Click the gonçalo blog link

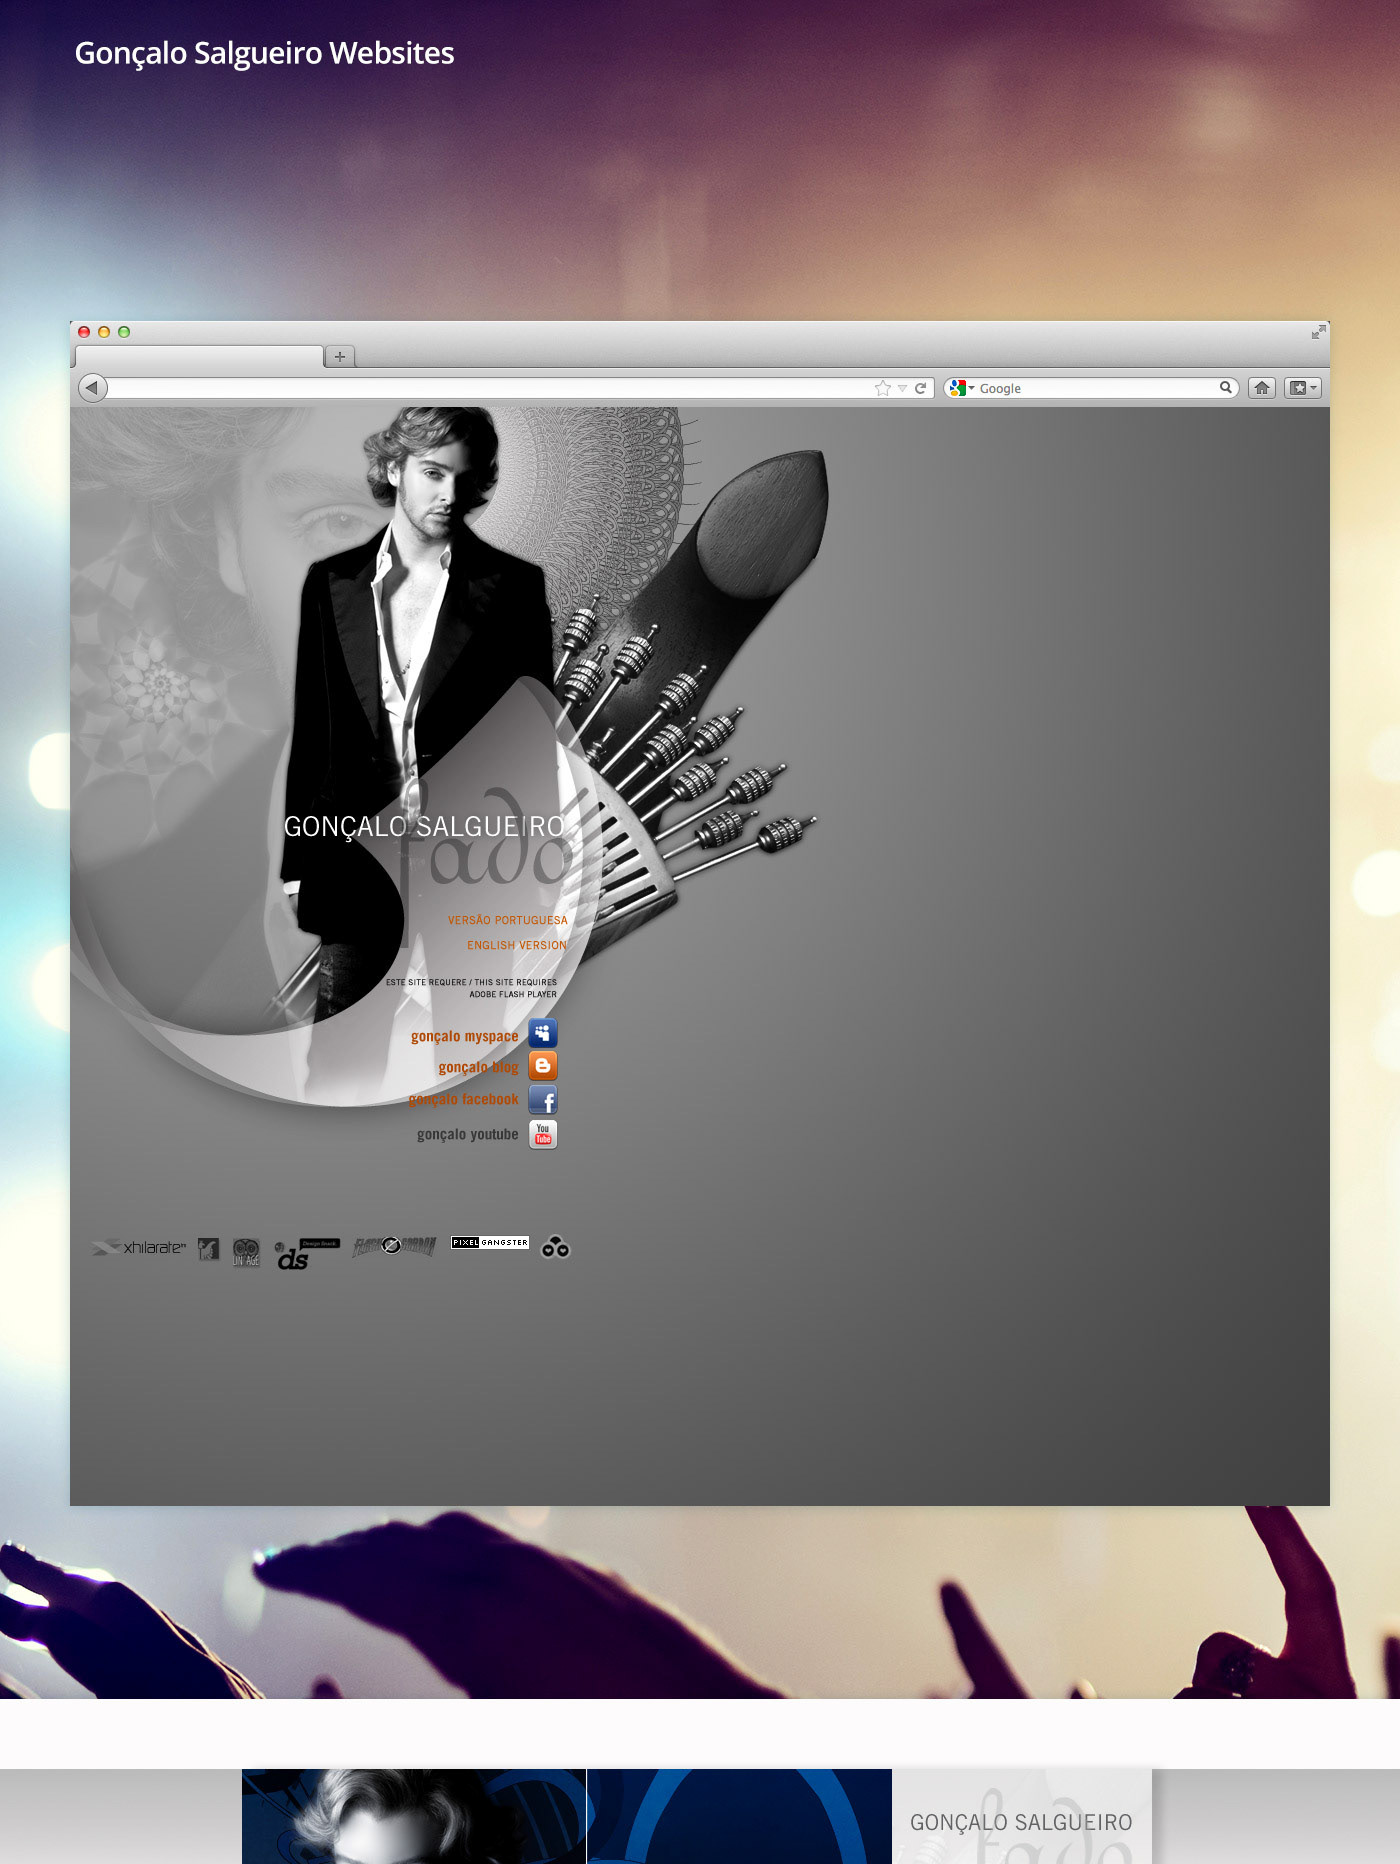point(479,1067)
